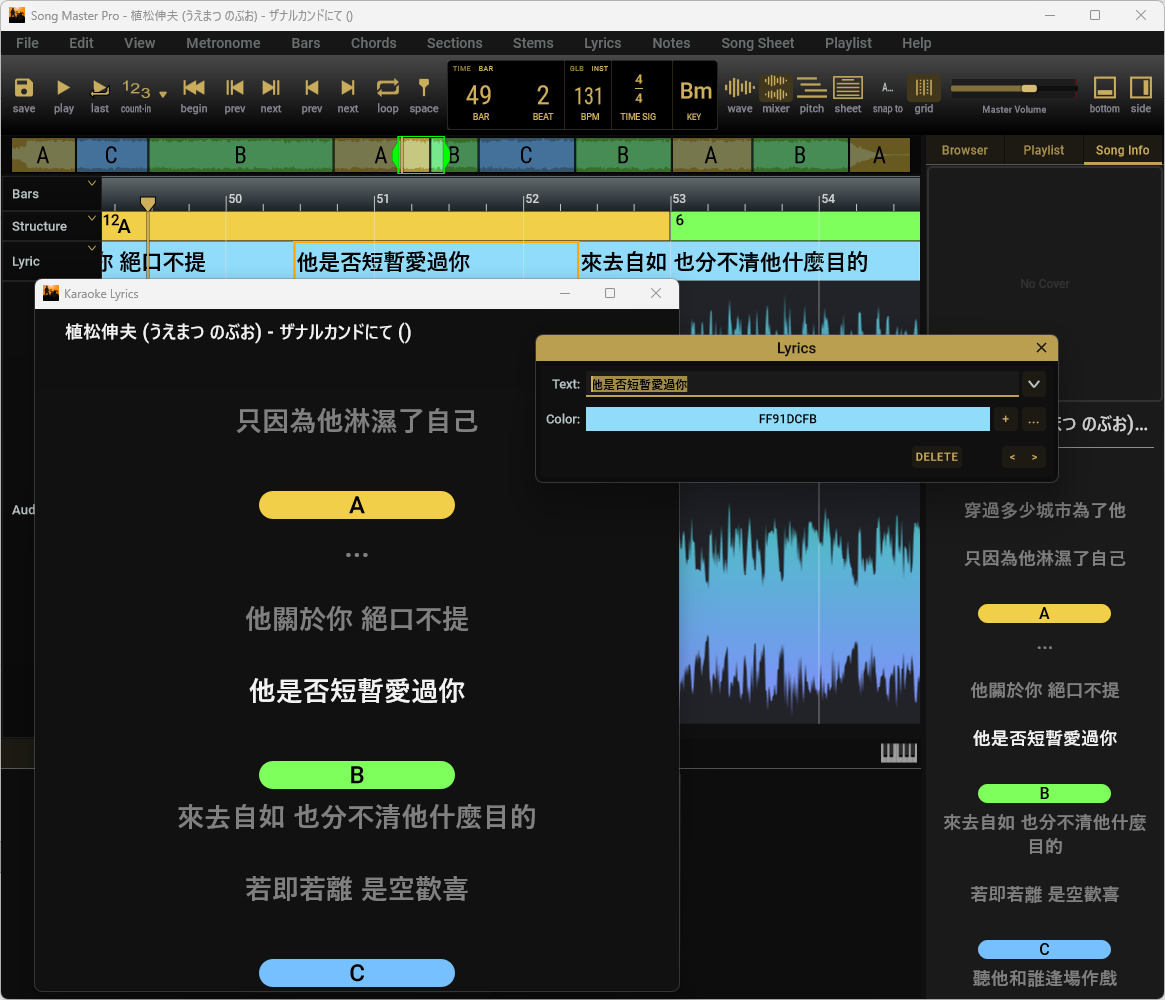The width and height of the screenshot is (1165, 1000).
Task: Click the DELETE button in Lyrics dialog
Action: [x=936, y=457]
